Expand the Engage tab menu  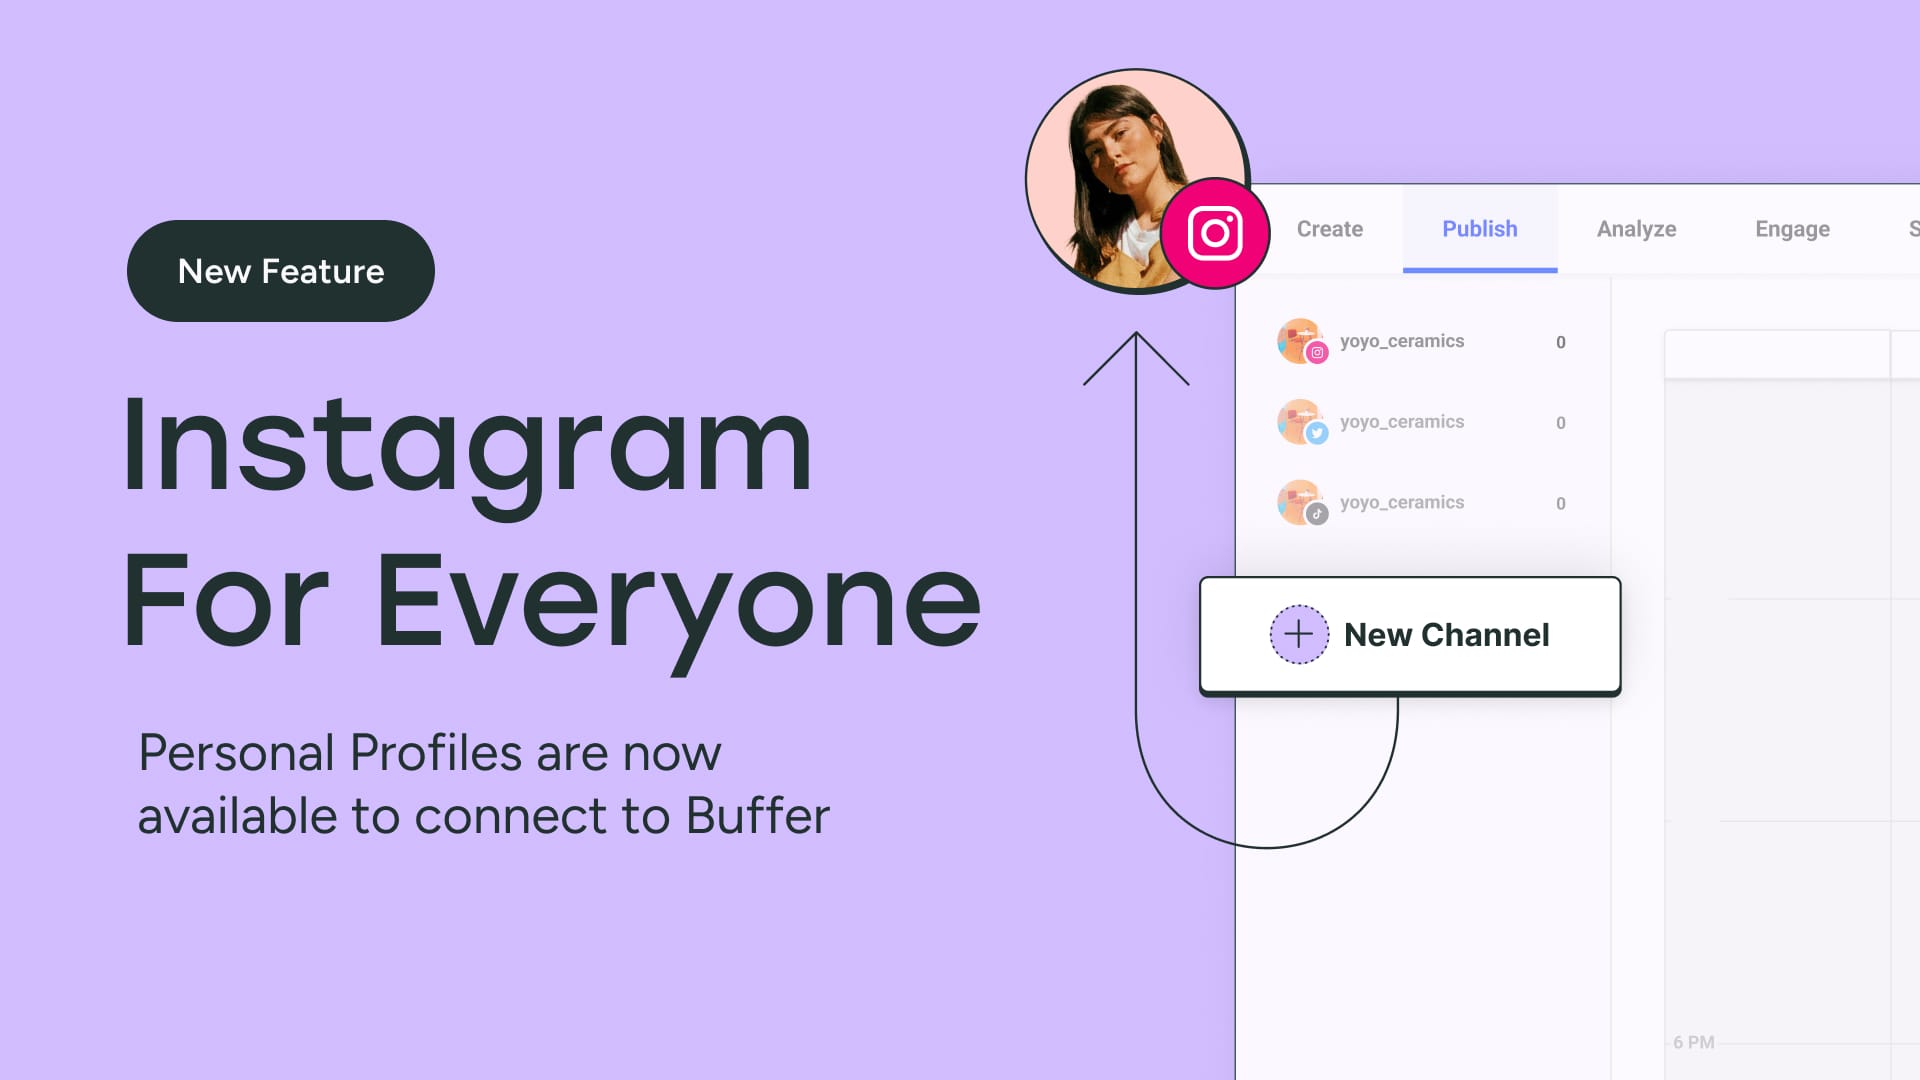tap(1792, 228)
